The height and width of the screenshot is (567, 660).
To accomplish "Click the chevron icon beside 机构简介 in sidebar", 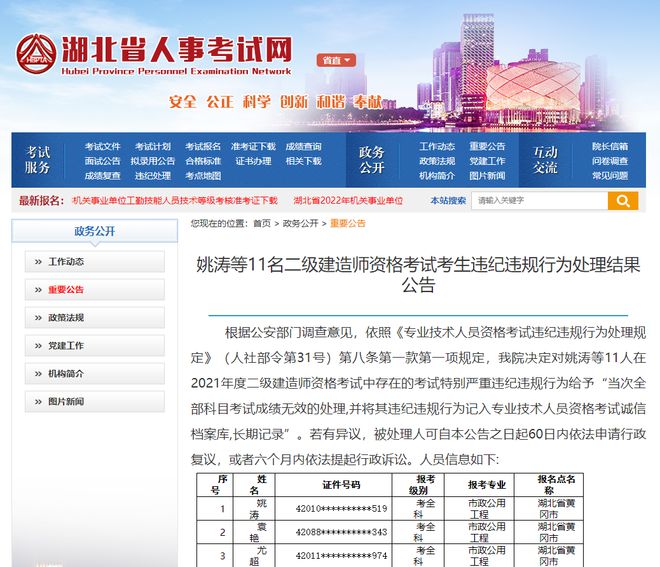I will click(37, 374).
